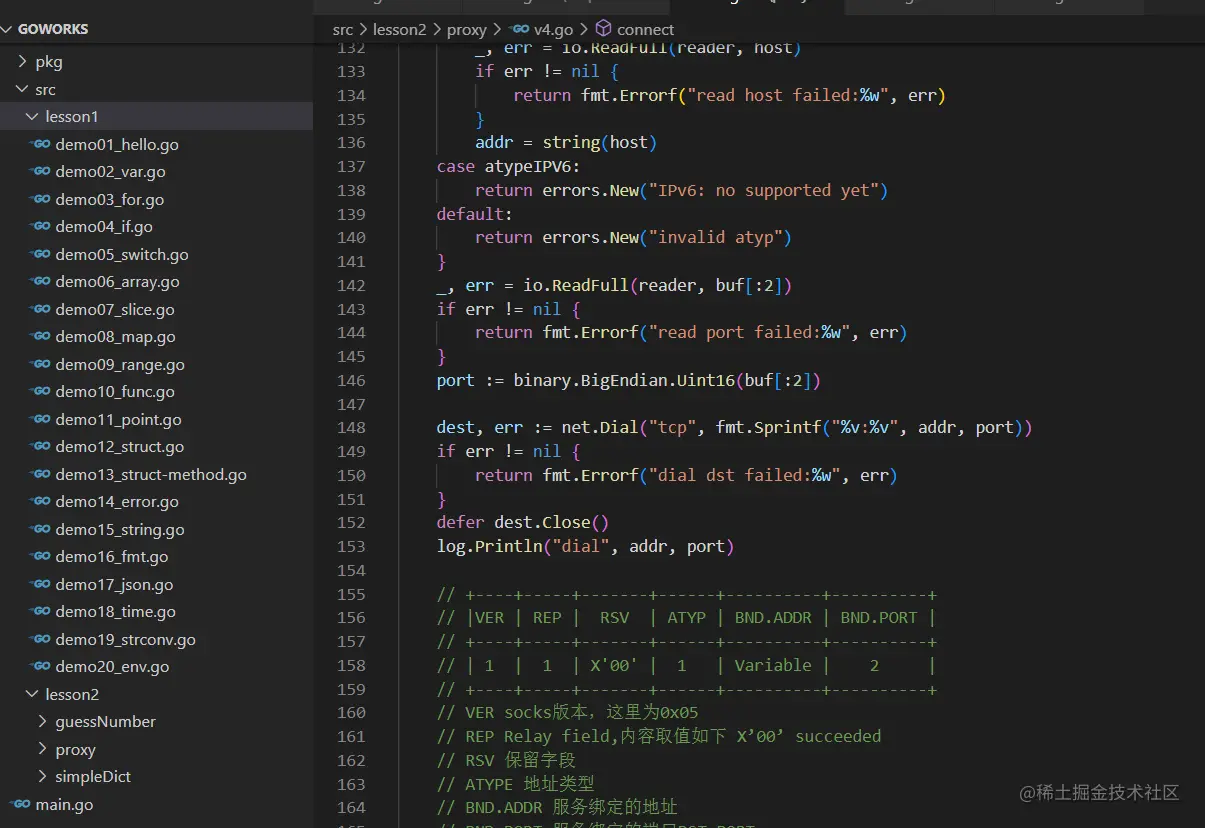This screenshot has width=1205, height=828.
Task: Click line number 148 in the gutter
Action: pos(351,427)
